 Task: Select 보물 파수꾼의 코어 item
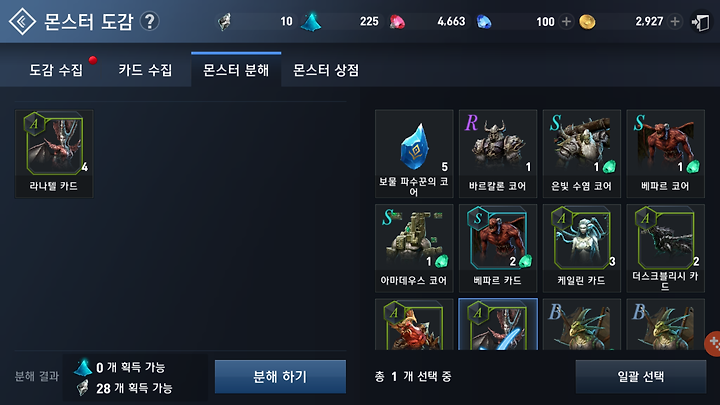414,154
